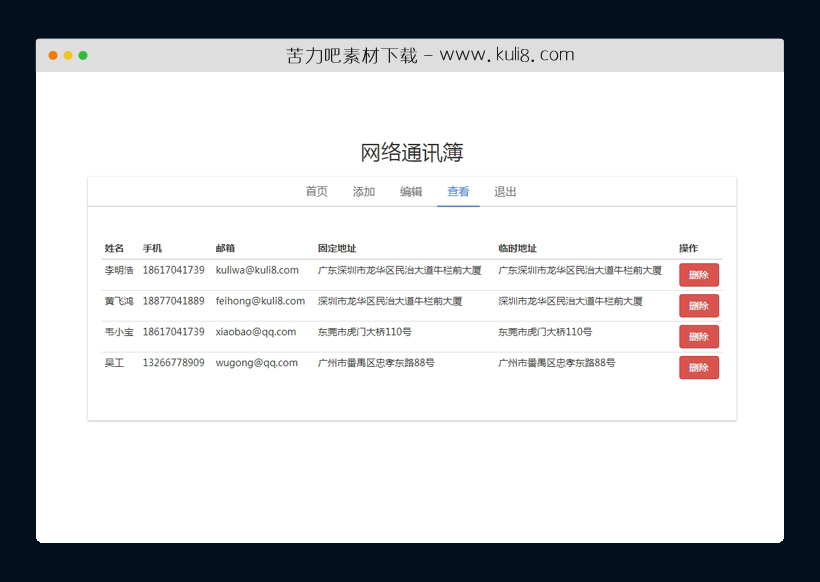Open the 首页 (Home) navigation item
This screenshot has width=820, height=582.
(x=316, y=191)
